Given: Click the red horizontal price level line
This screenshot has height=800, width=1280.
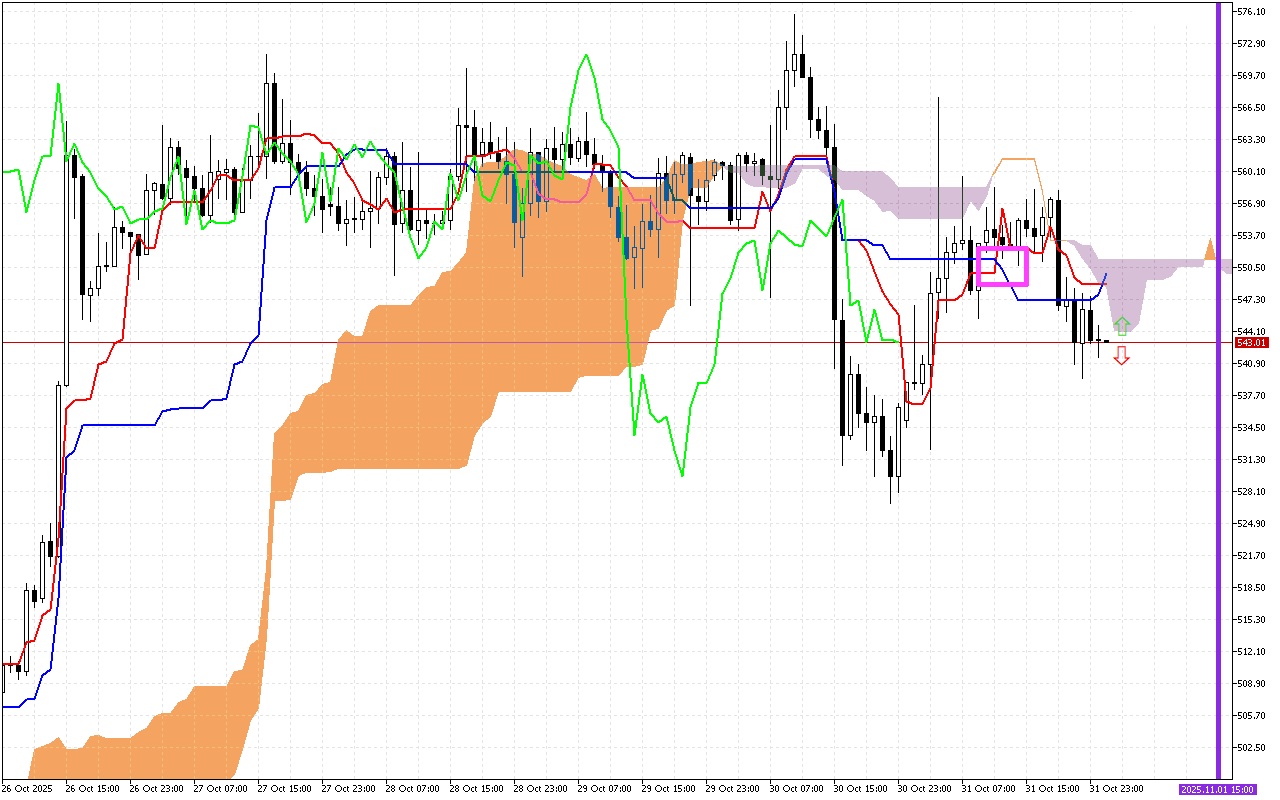Looking at the screenshot, I should pos(600,342).
